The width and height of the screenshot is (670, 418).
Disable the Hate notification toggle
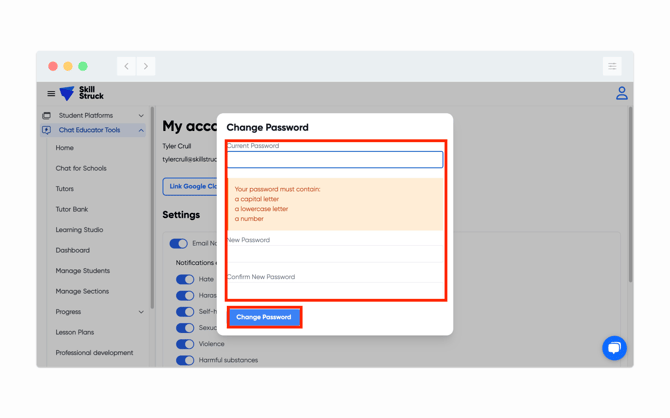pos(185,280)
